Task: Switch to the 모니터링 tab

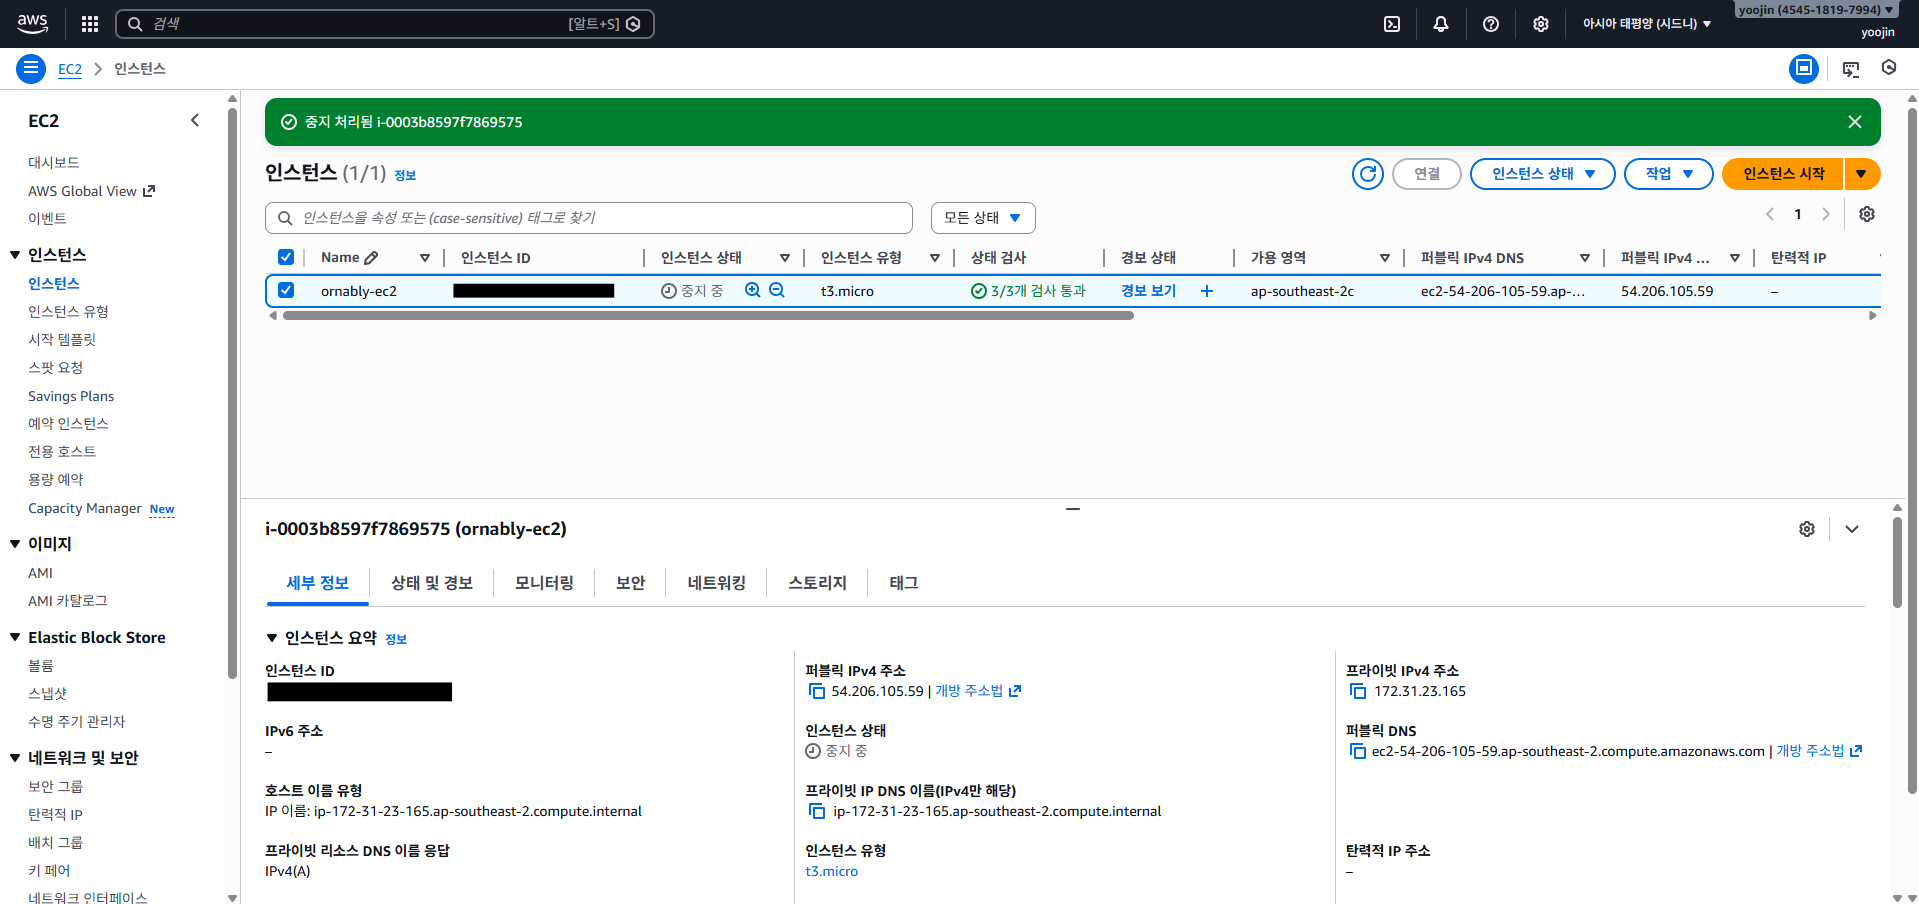Action: tap(544, 583)
